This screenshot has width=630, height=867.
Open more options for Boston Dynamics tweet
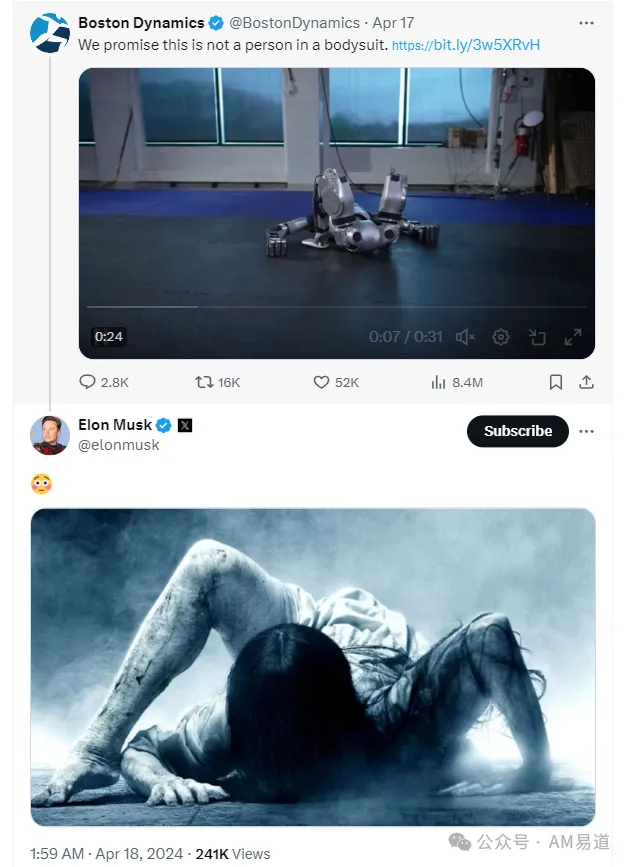click(x=587, y=22)
